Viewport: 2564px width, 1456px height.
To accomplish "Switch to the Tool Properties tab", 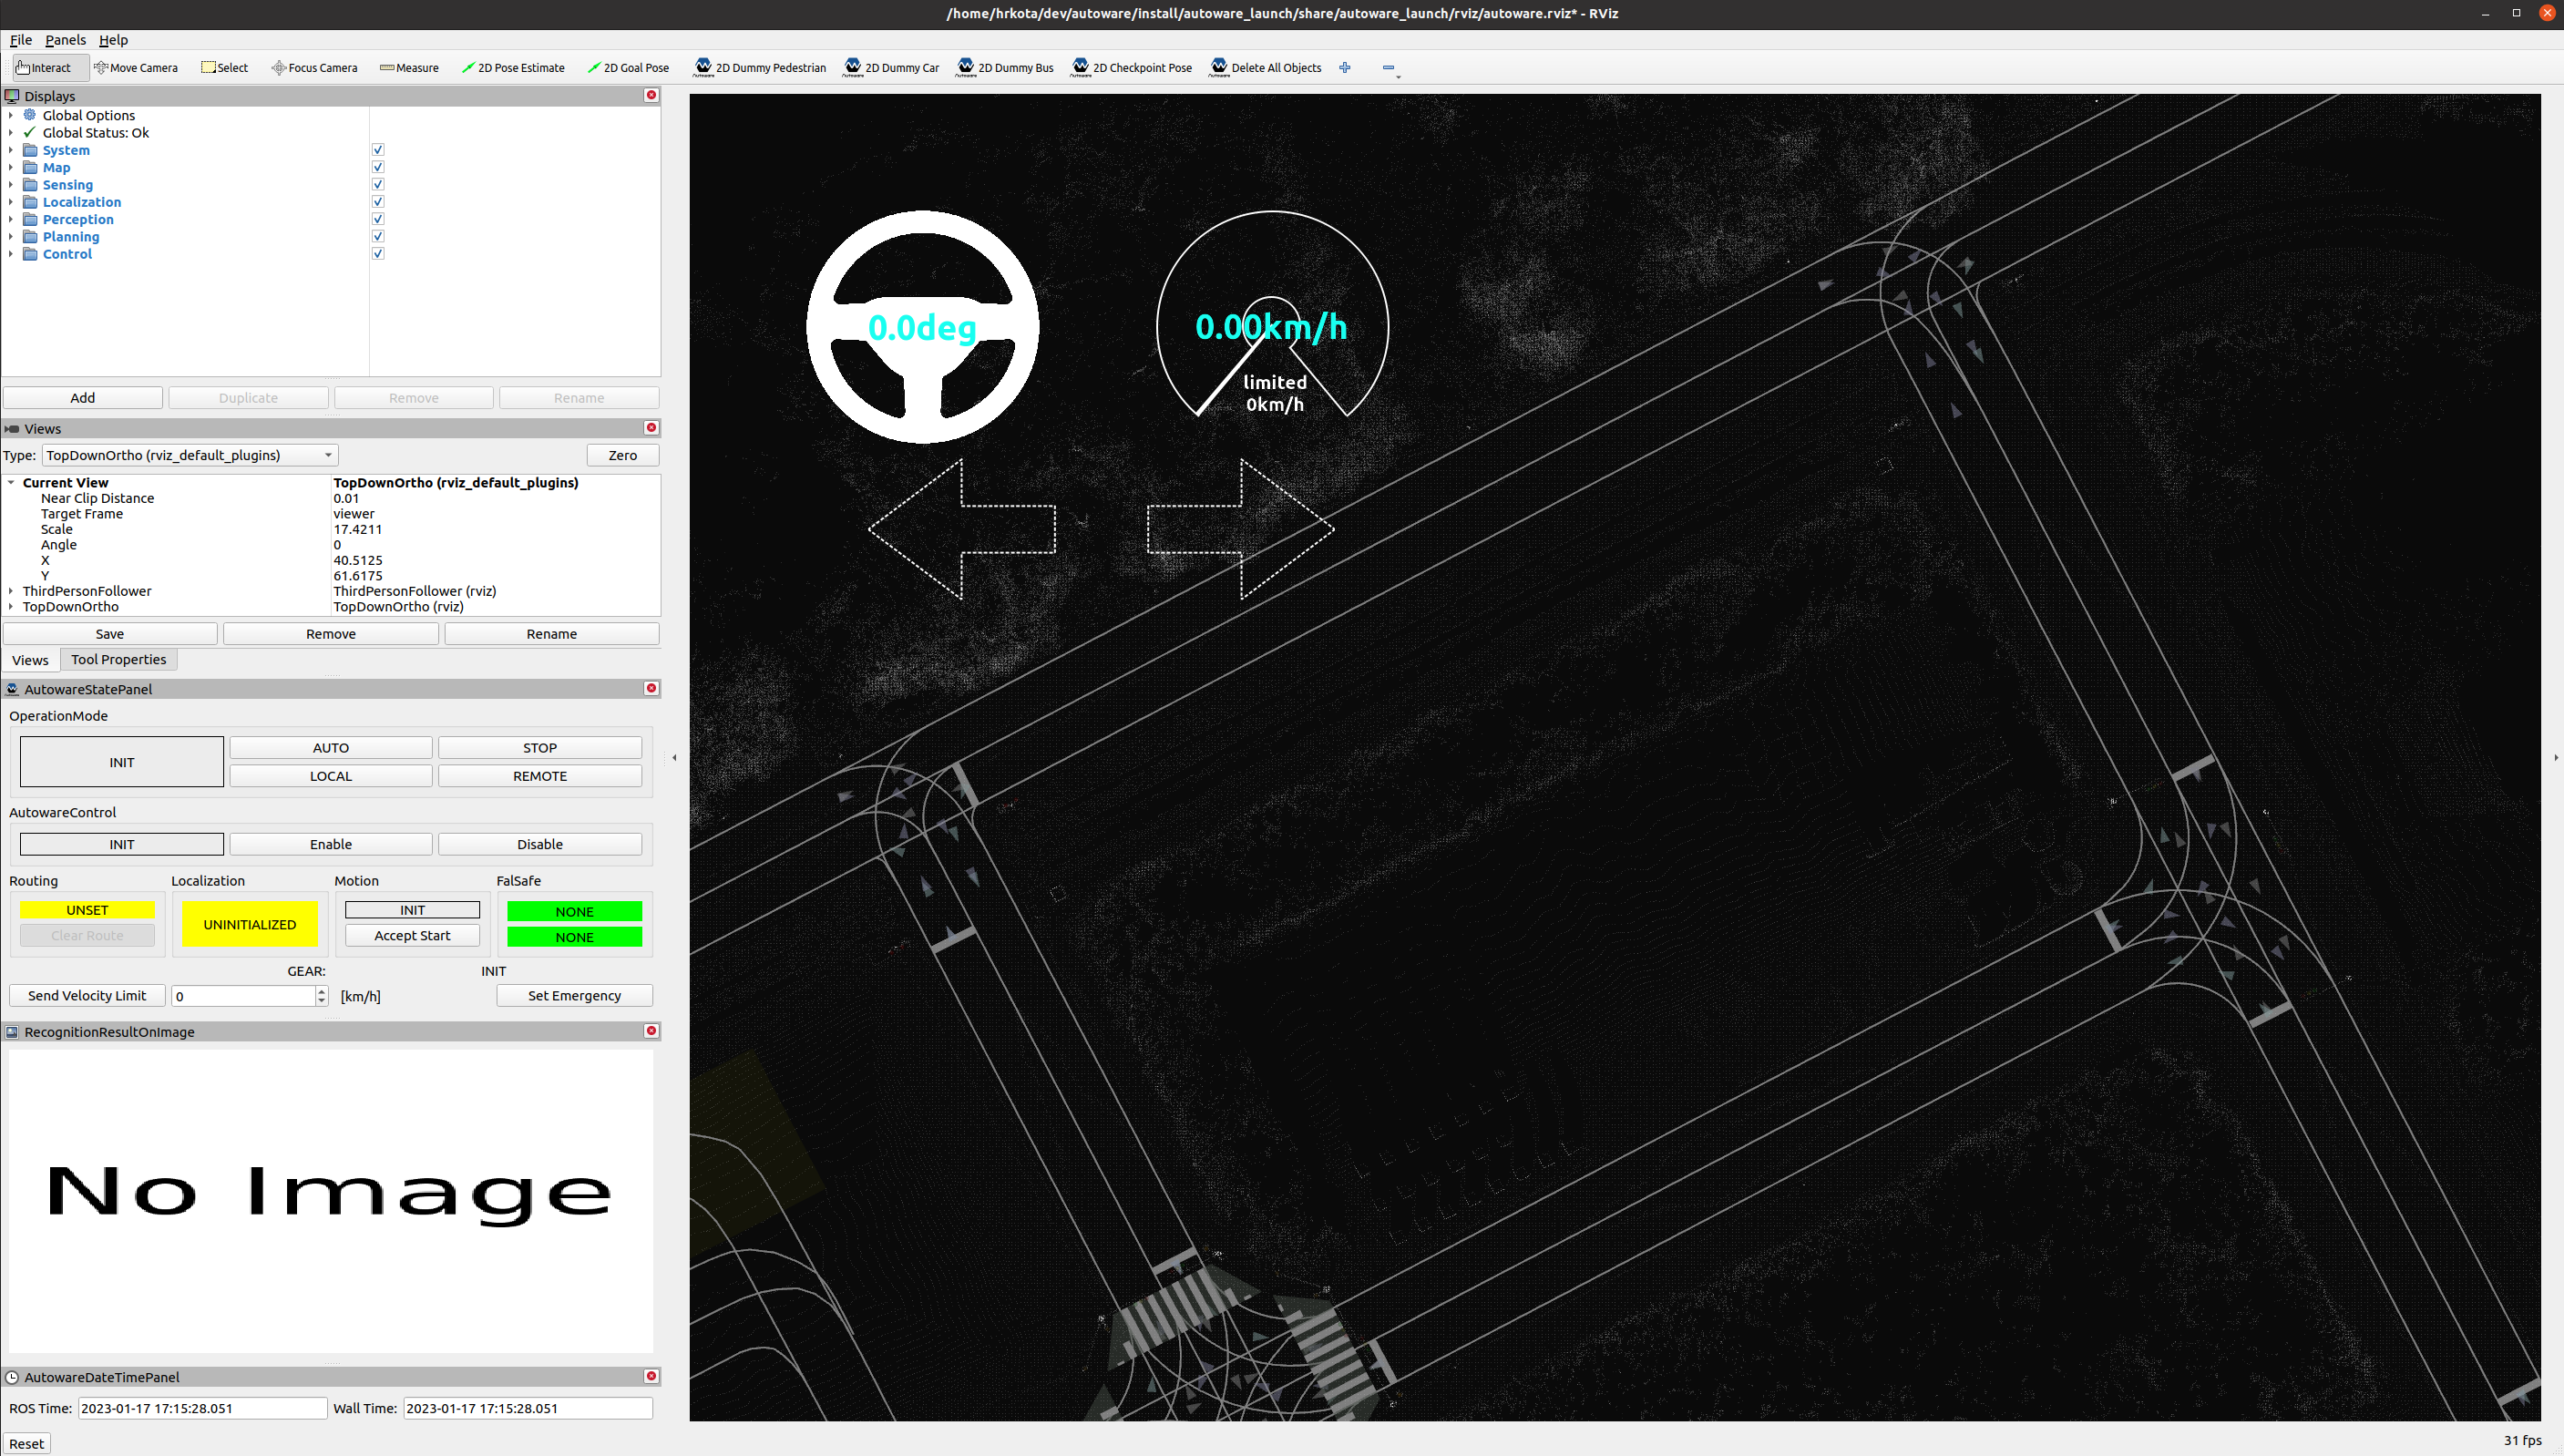I will [x=118, y=659].
